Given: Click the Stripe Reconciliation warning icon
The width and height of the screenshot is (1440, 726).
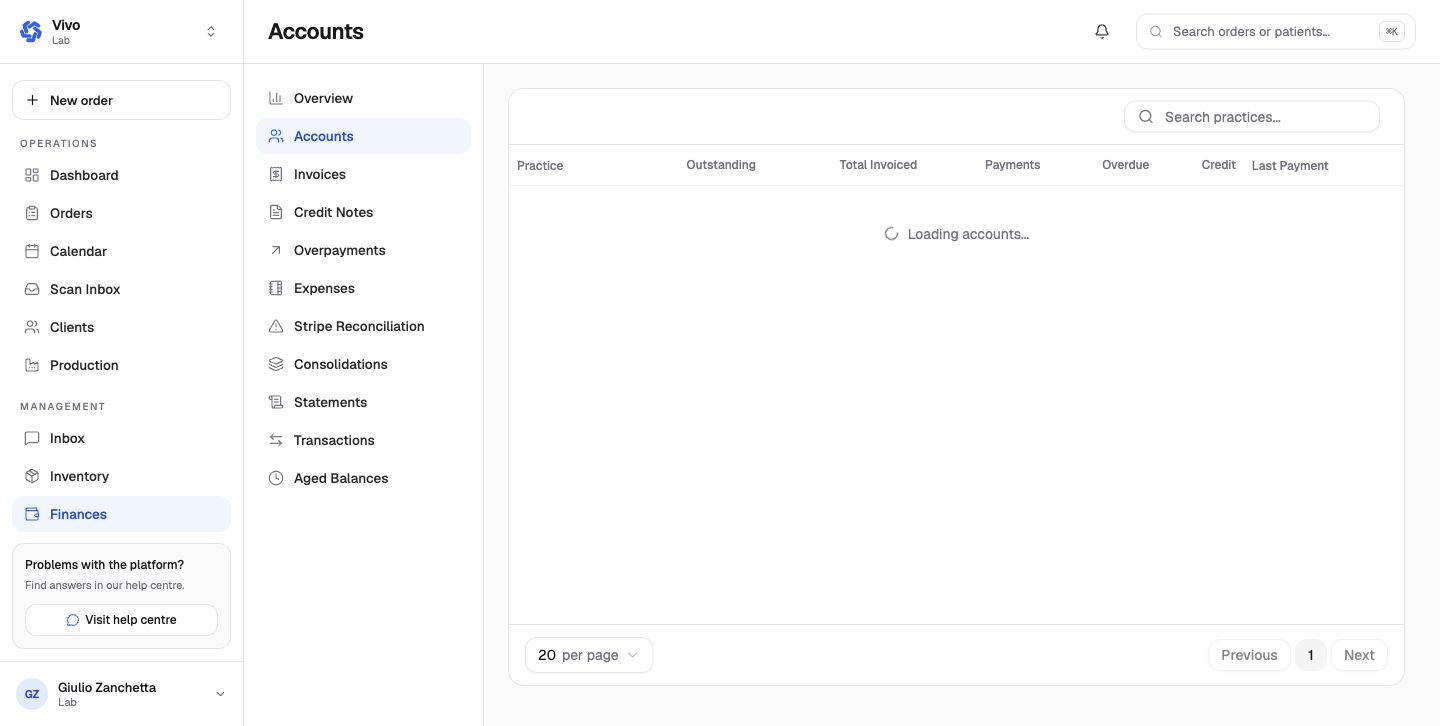Looking at the screenshot, I should 276,326.
